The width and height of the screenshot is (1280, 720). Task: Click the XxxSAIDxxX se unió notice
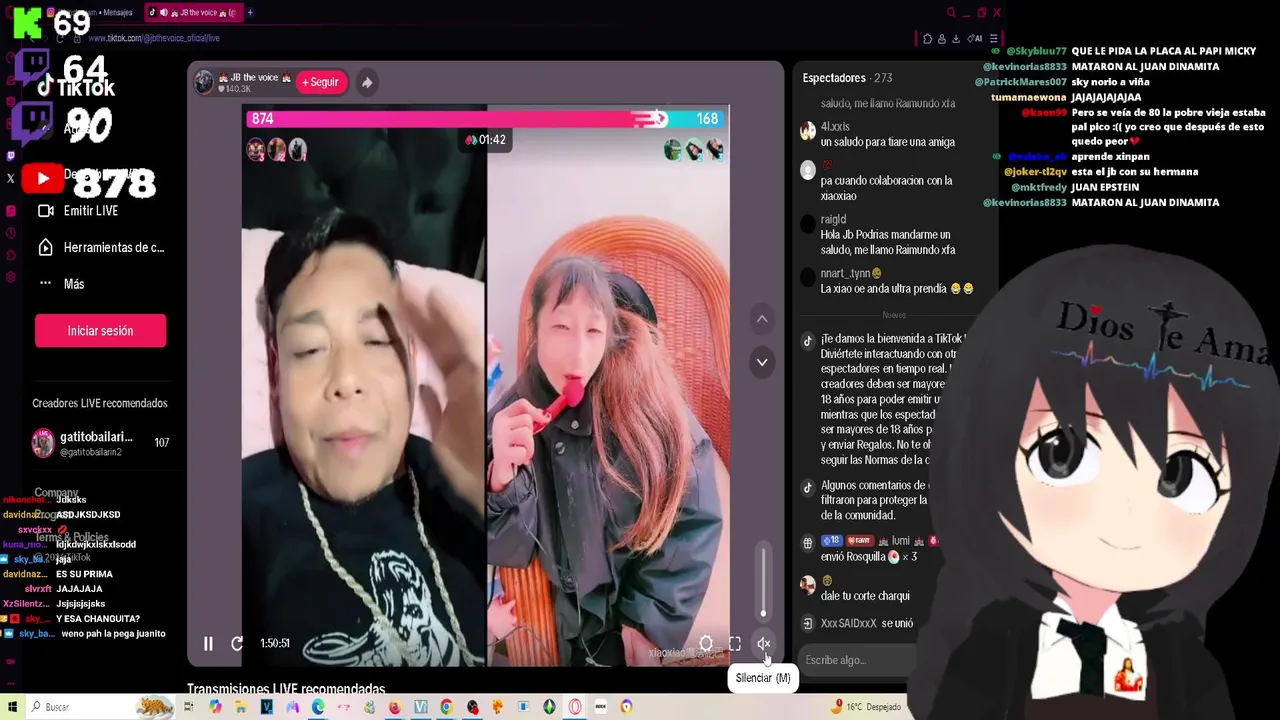point(866,623)
